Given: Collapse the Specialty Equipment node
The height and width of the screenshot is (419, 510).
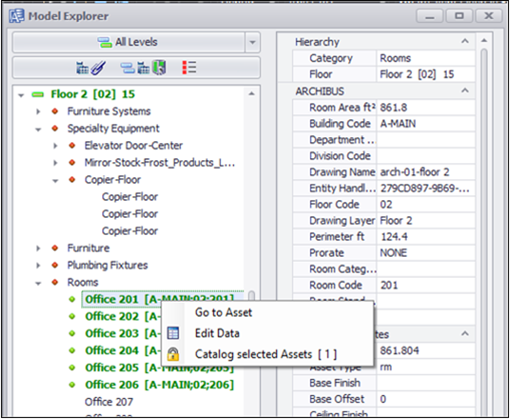Looking at the screenshot, I should (x=38, y=129).
